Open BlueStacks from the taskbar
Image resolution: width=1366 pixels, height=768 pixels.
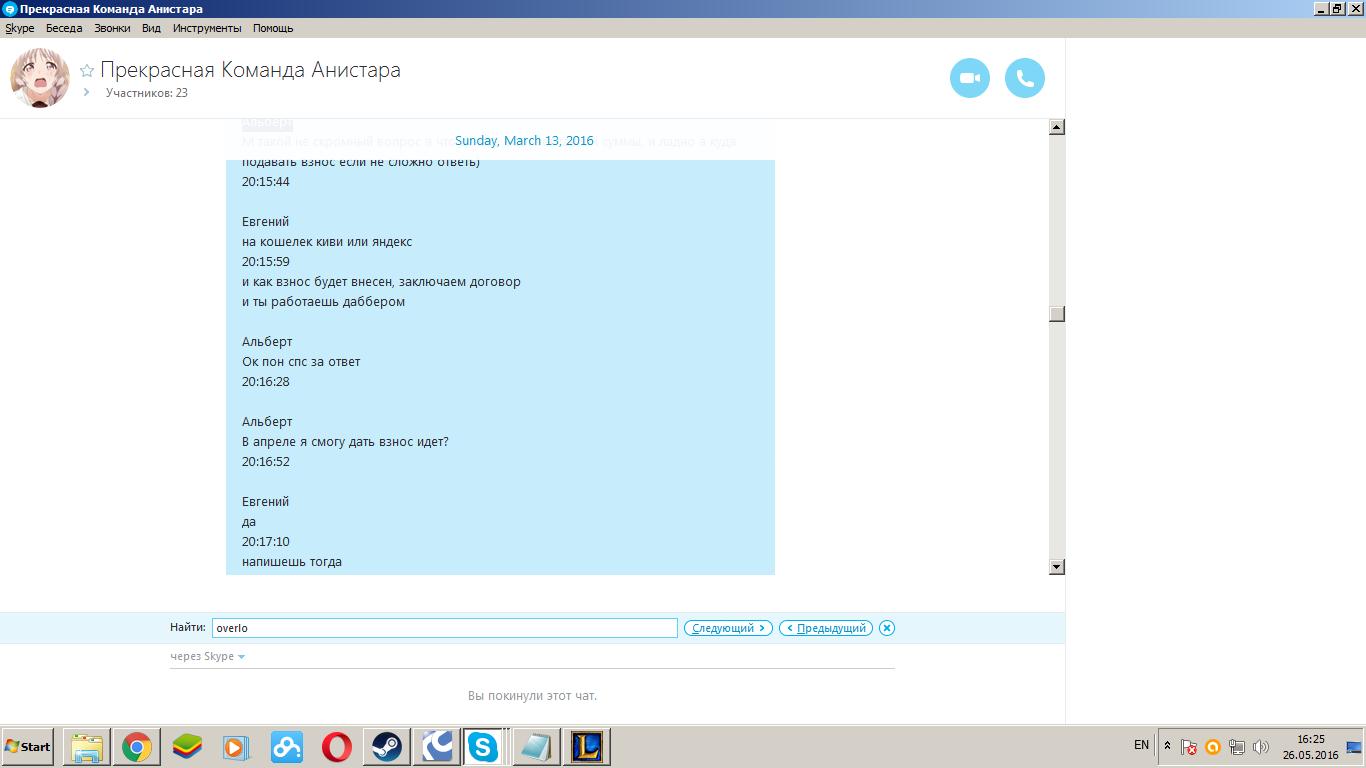point(187,747)
